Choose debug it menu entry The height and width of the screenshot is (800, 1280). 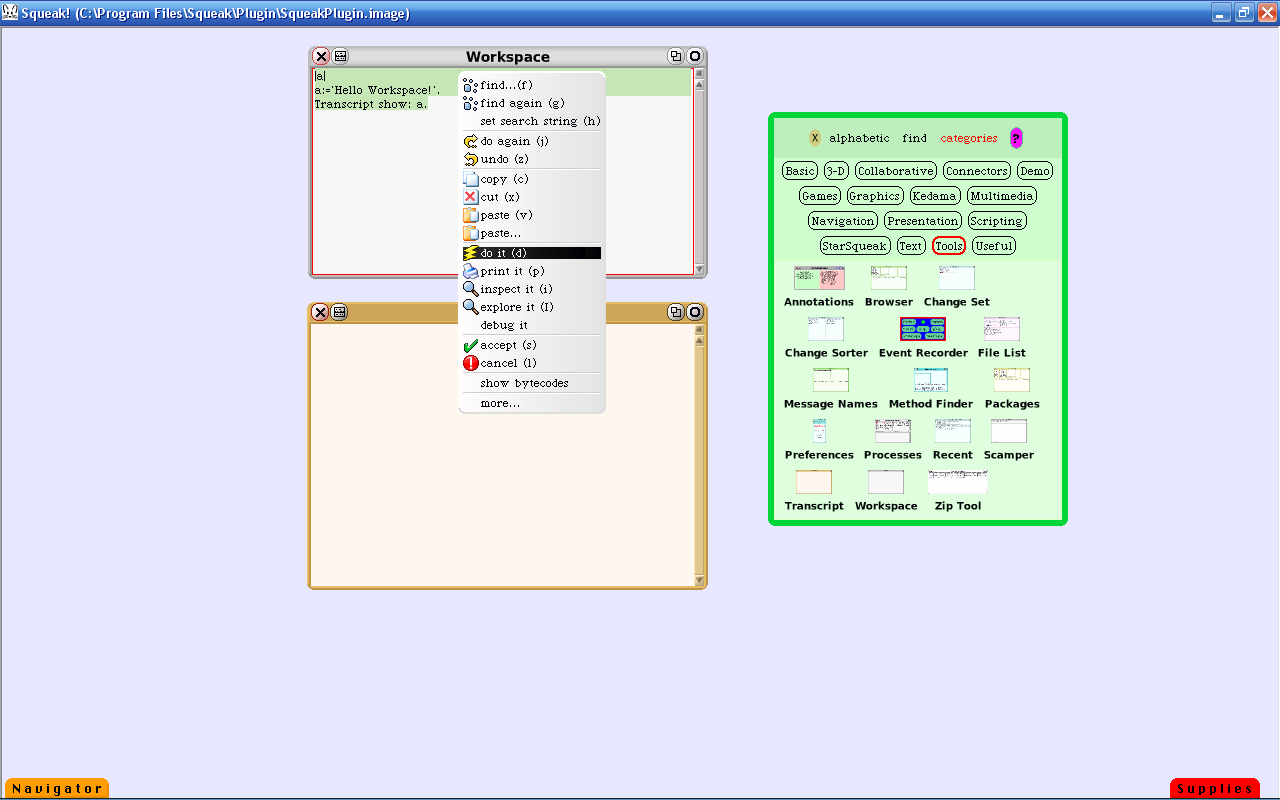click(x=532, y=325)
